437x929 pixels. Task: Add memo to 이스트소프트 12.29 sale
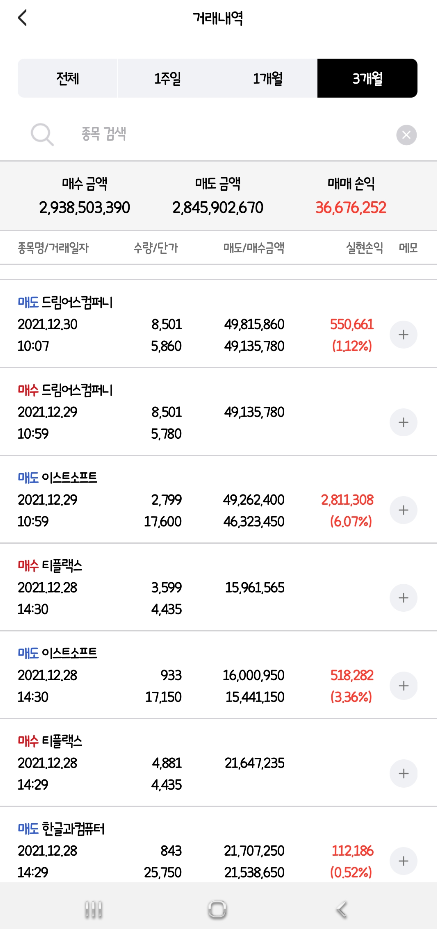403,510
